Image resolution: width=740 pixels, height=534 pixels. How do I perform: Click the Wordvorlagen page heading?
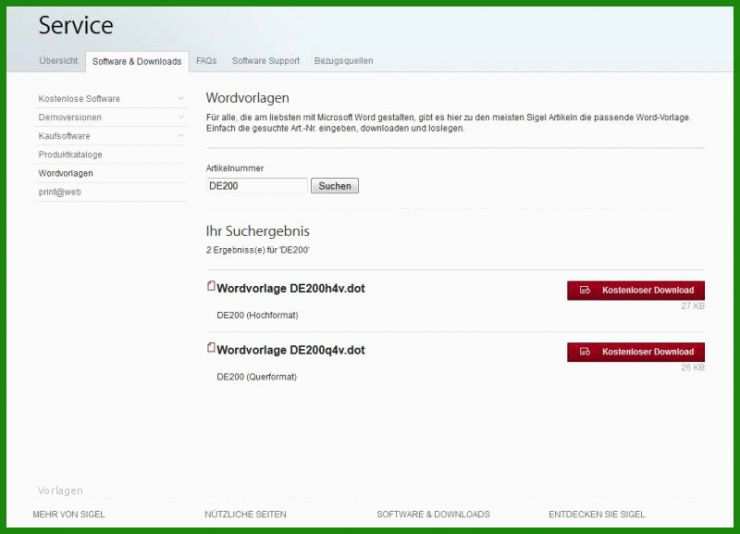[247, 98]
